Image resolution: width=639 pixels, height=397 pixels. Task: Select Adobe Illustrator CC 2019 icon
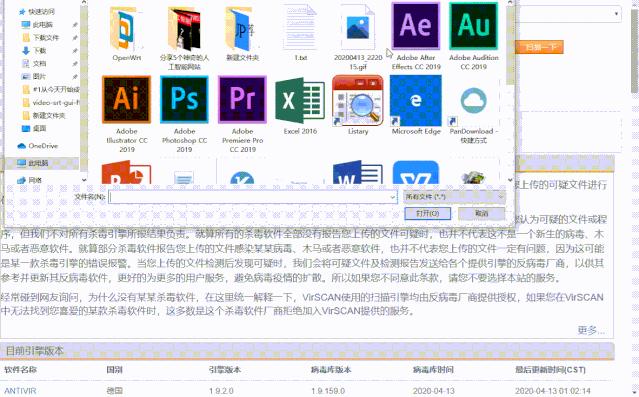tap(126, 99)
